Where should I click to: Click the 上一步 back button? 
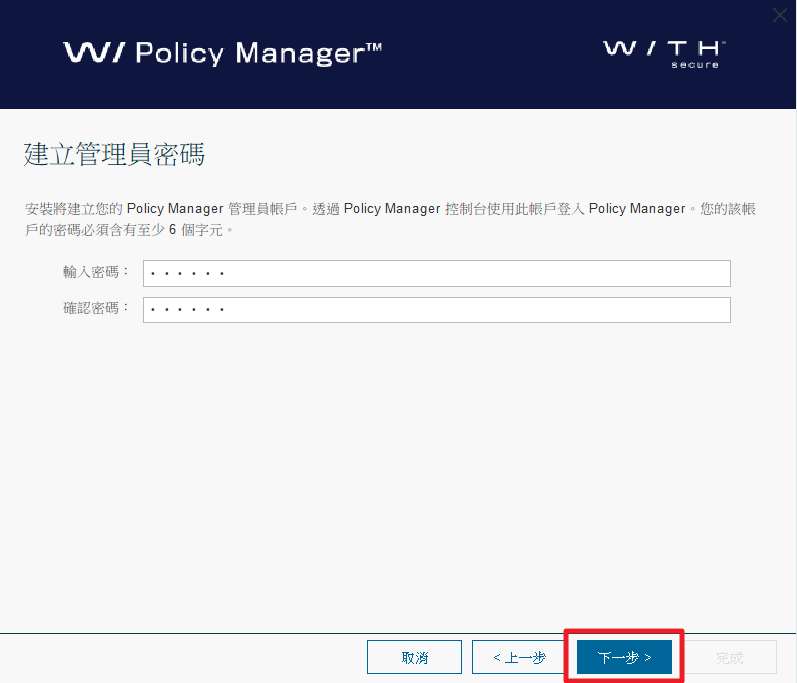click(519, 657)
